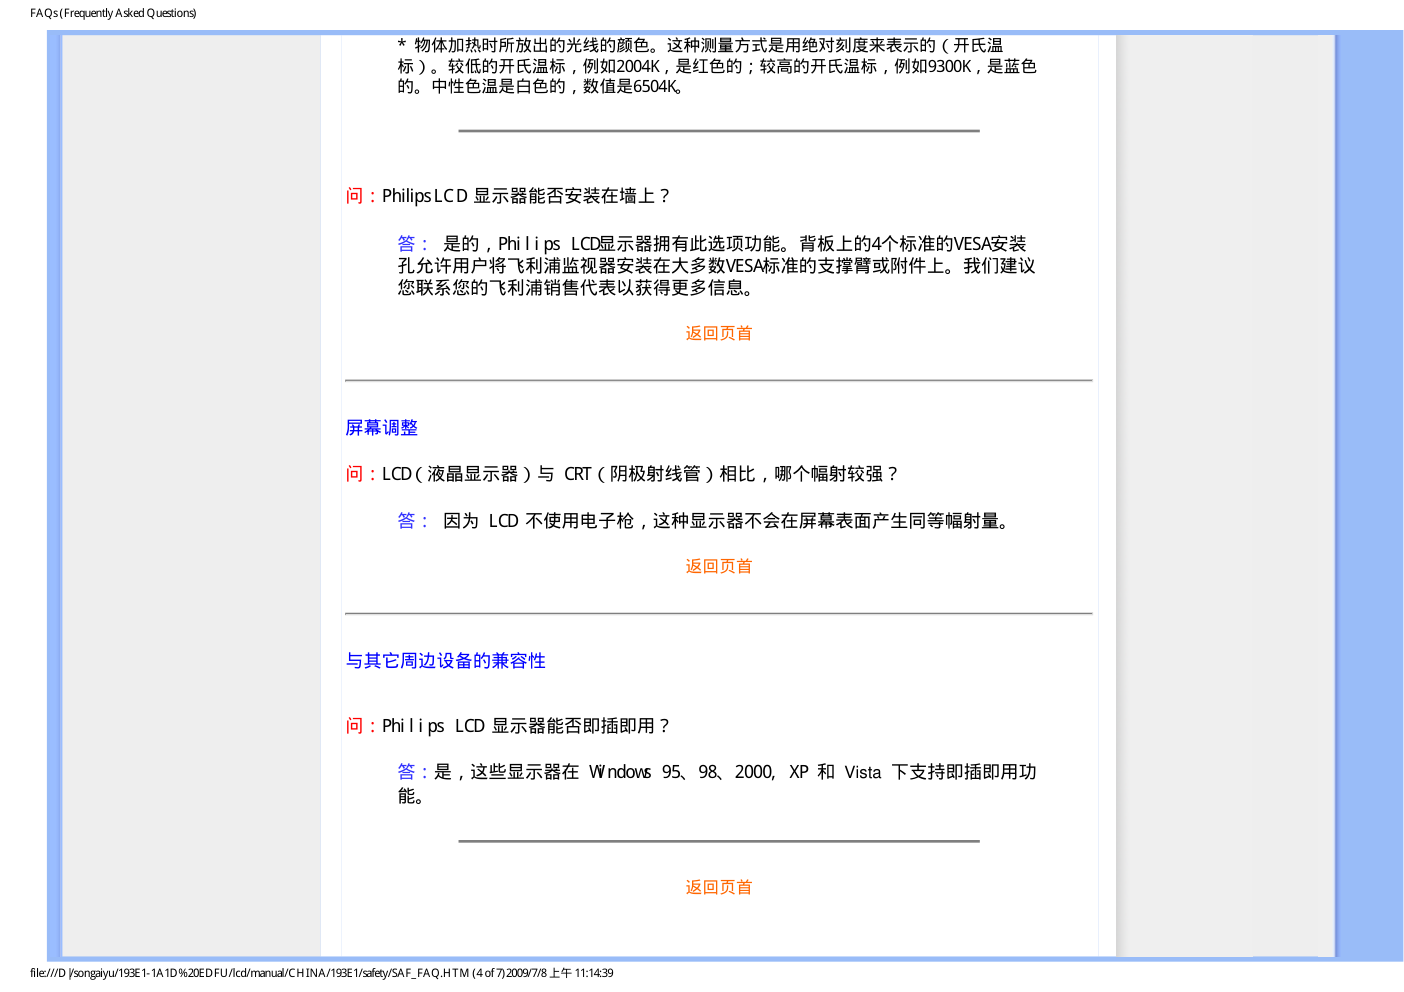Select question text about wall mounting Philips LCD
Viewport: 1404px width, 992px height.
coord(508,196)
